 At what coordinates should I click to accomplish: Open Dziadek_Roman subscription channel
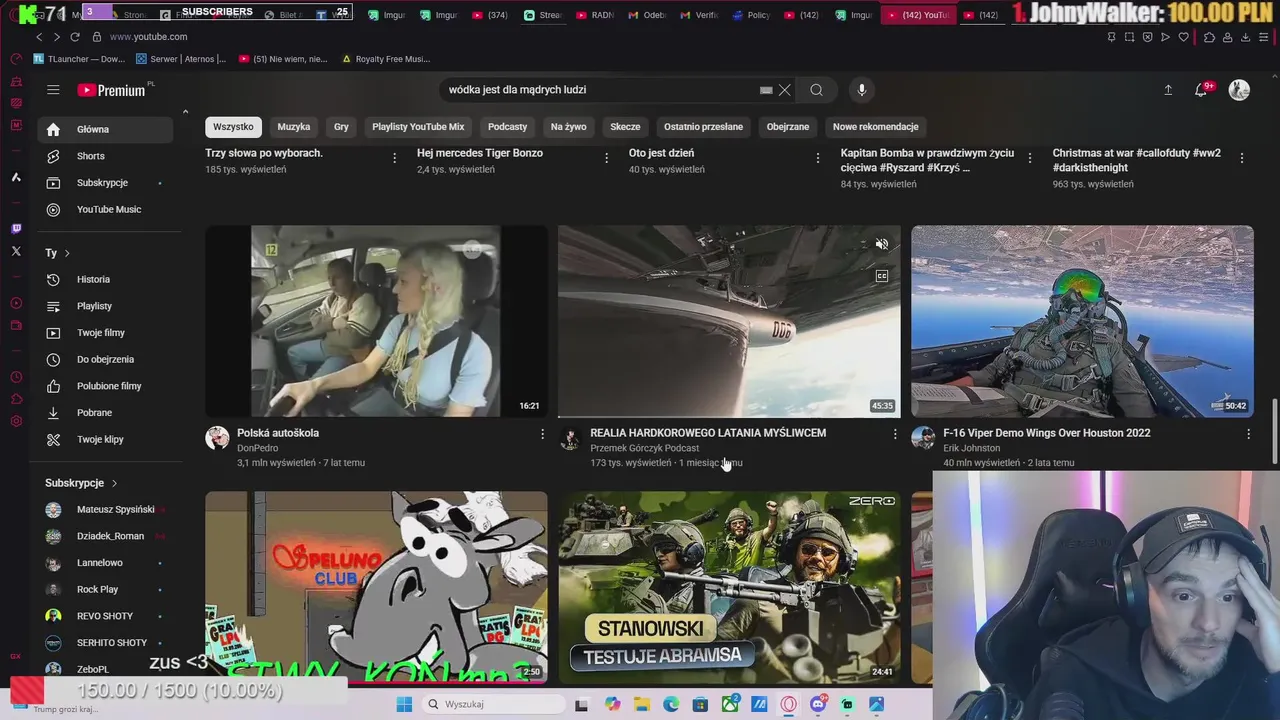pyautogui.click(x=107, y=536)
